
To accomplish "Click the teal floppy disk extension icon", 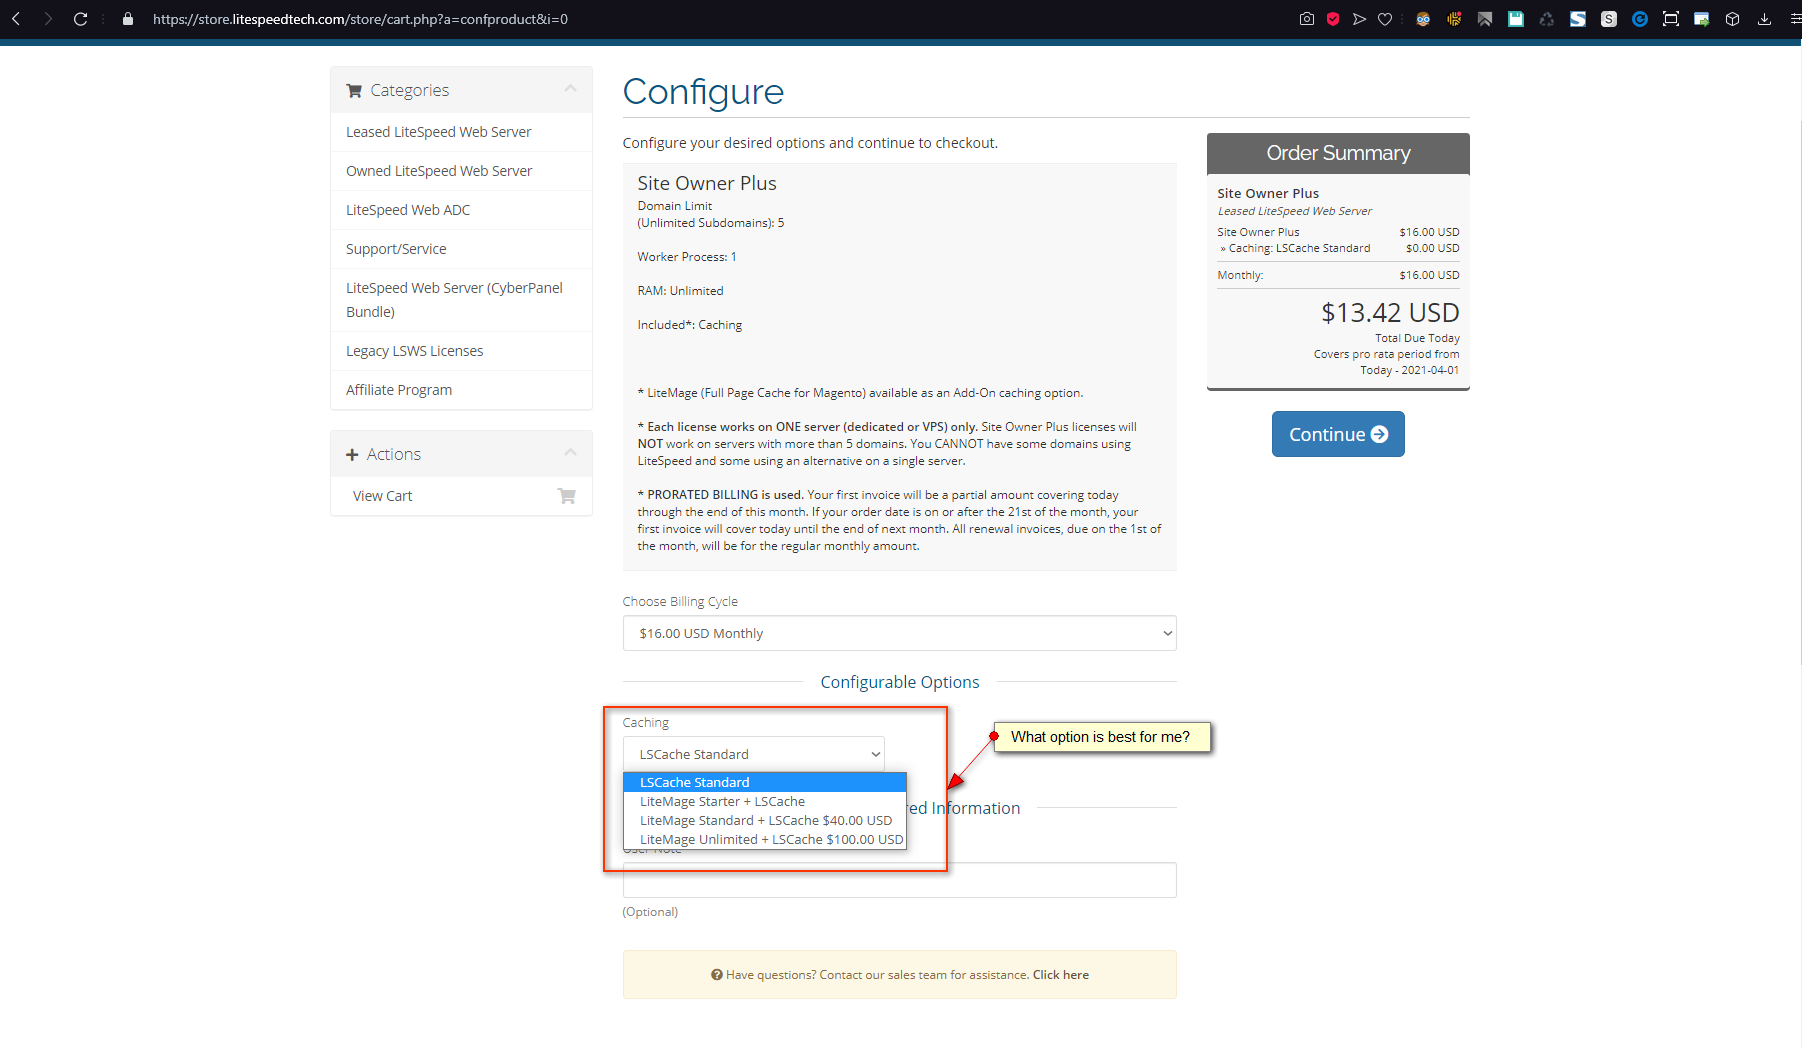I will [1516, 19].
